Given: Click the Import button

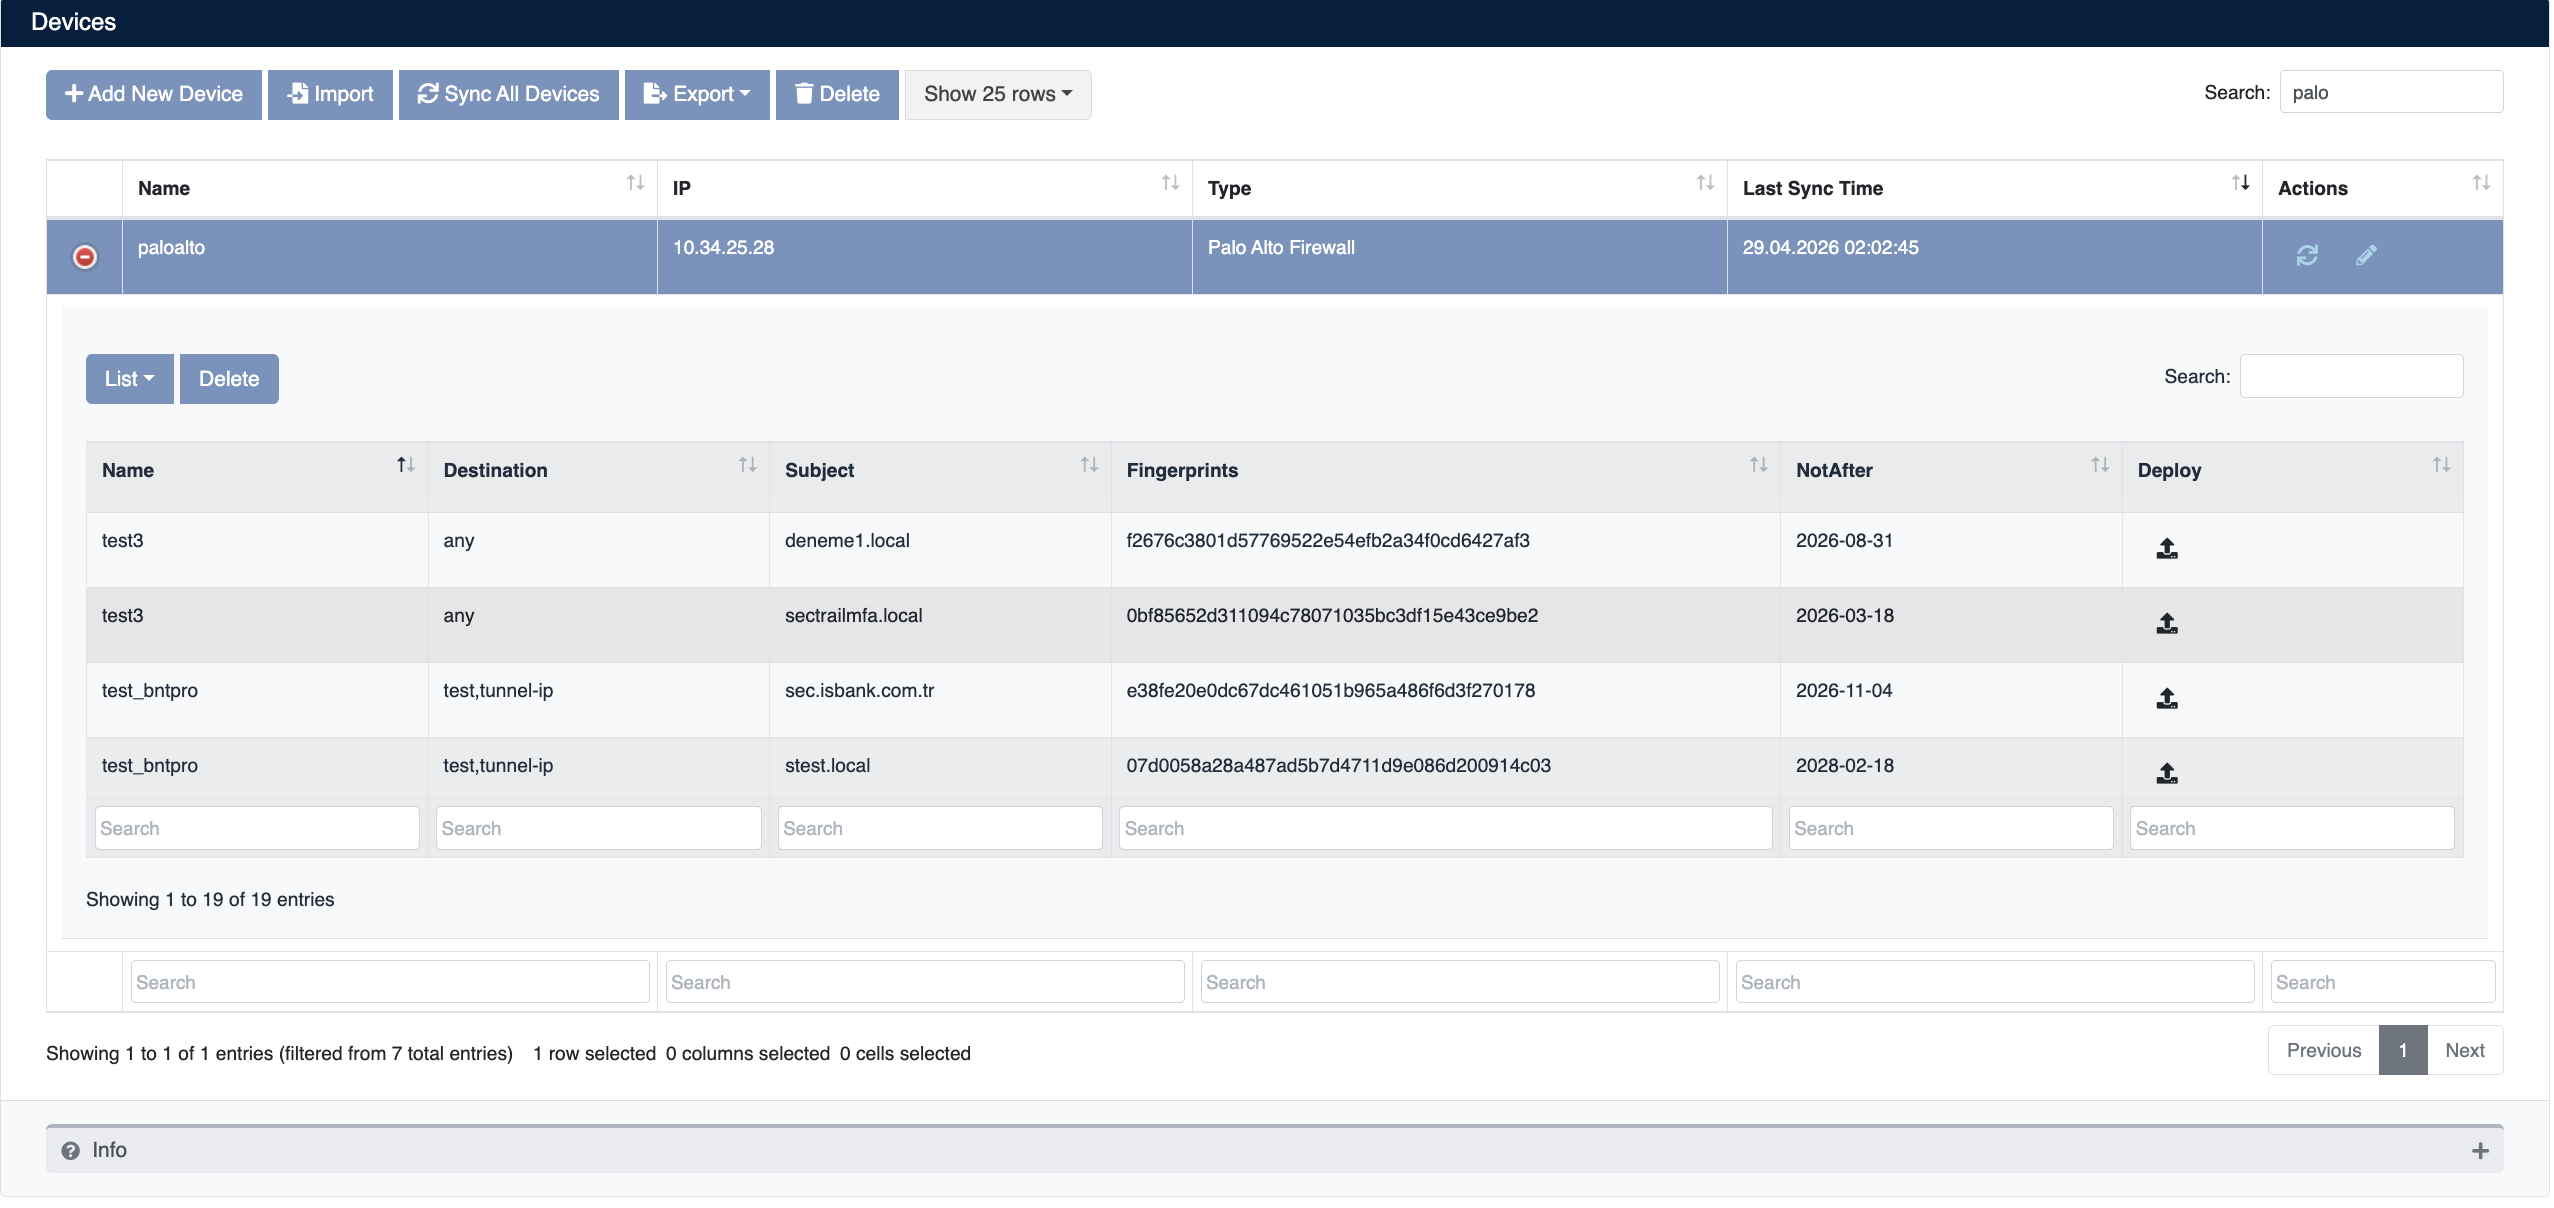Looking at the screenshot, I should pos(330,94).
